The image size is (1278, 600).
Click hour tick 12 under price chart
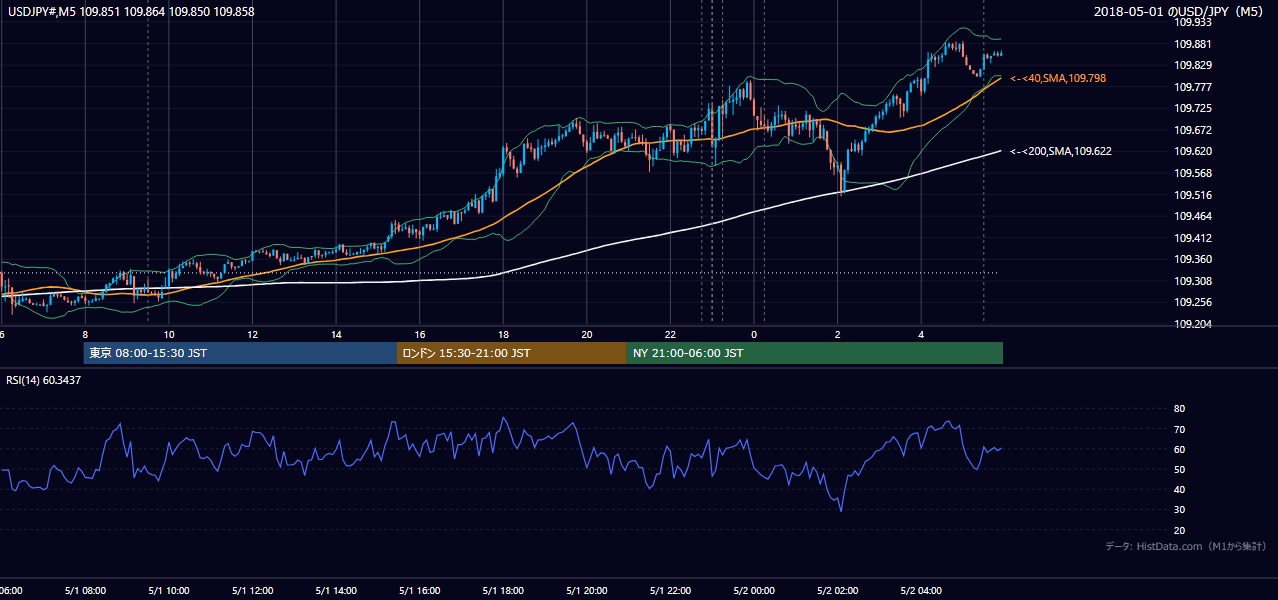click(x=252, y=335)
